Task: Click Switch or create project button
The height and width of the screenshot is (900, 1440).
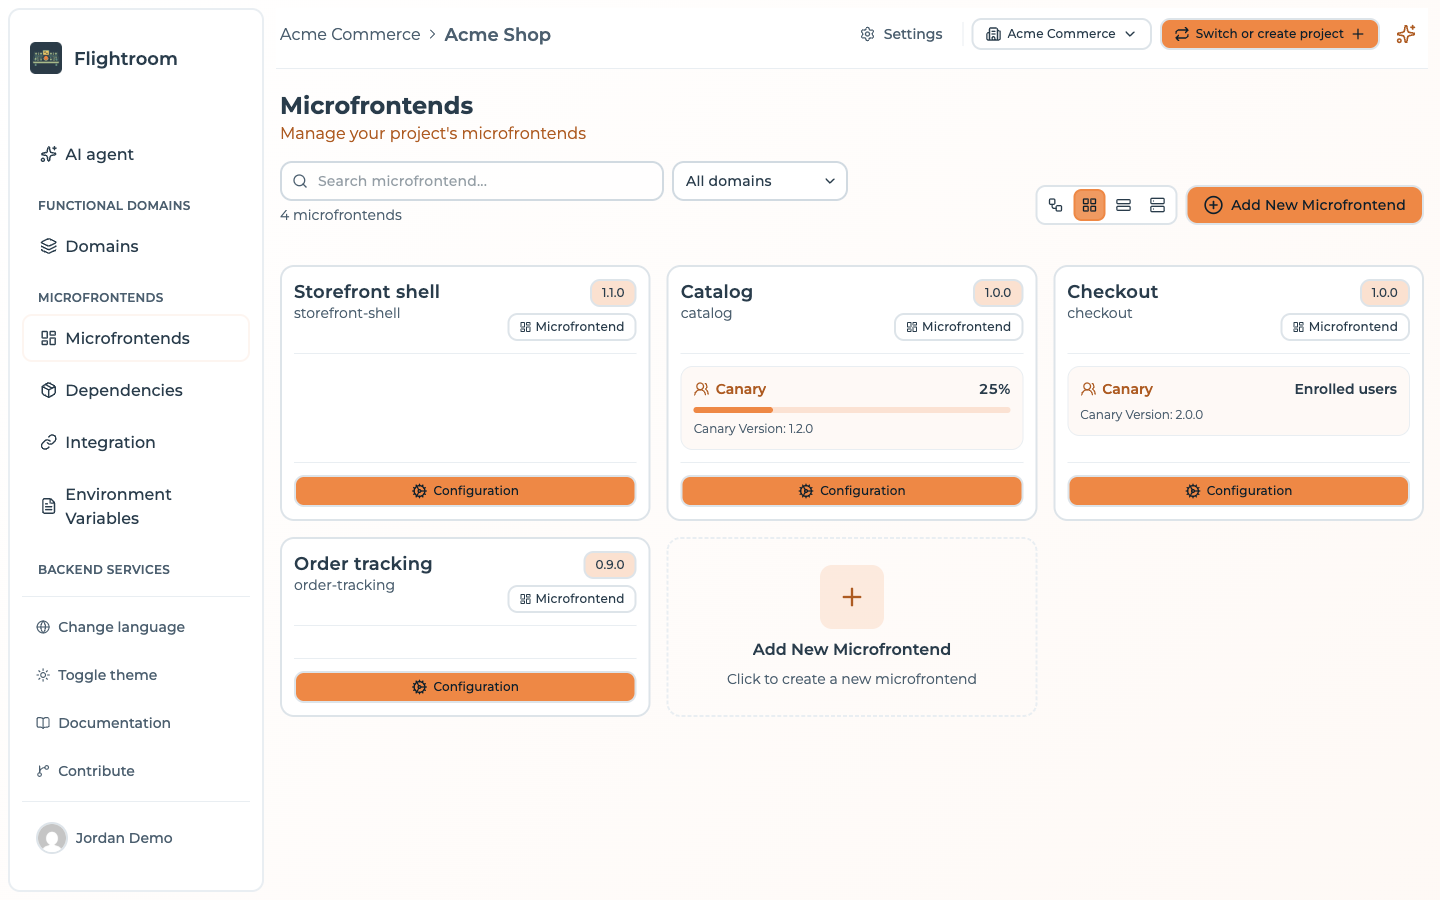Action: tap(1270, 34)
